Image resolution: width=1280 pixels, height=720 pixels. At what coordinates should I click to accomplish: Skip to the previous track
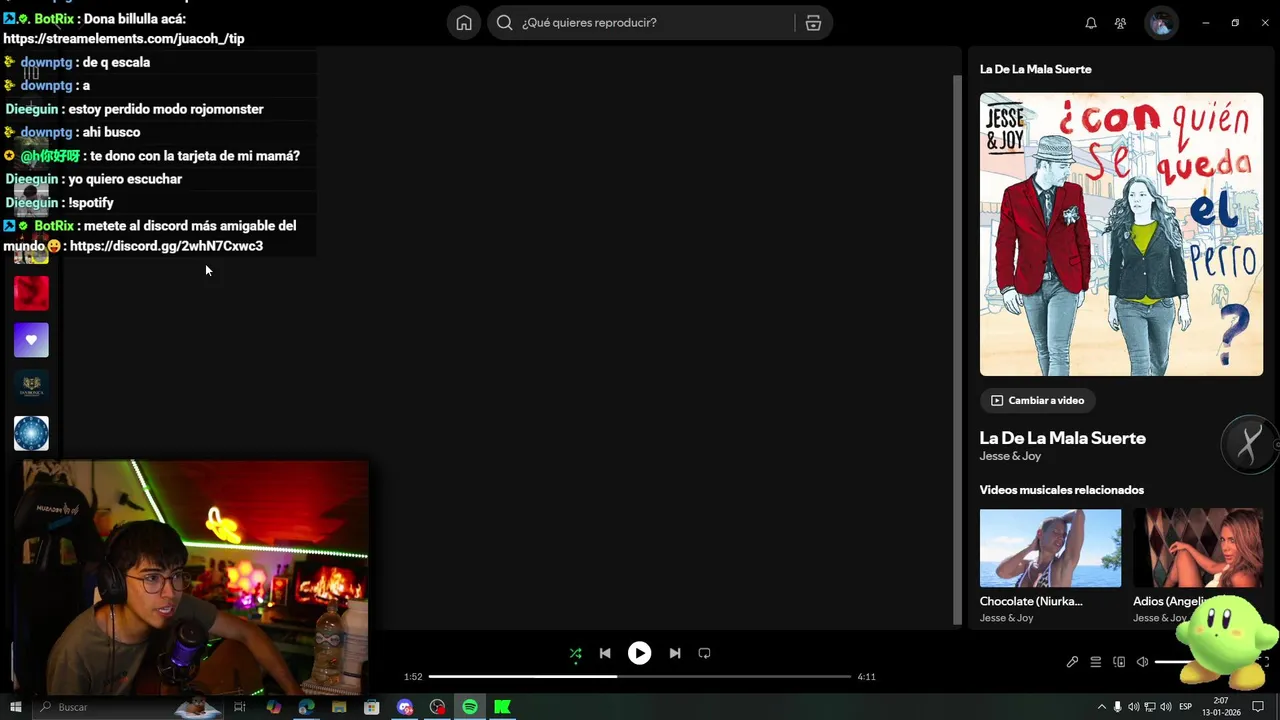tap(605, 653)
